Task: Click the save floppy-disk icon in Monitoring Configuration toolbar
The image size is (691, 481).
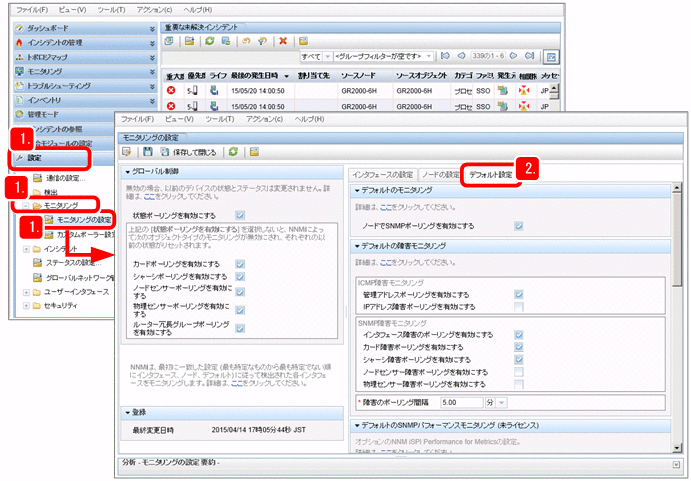Action: [148, 152]
